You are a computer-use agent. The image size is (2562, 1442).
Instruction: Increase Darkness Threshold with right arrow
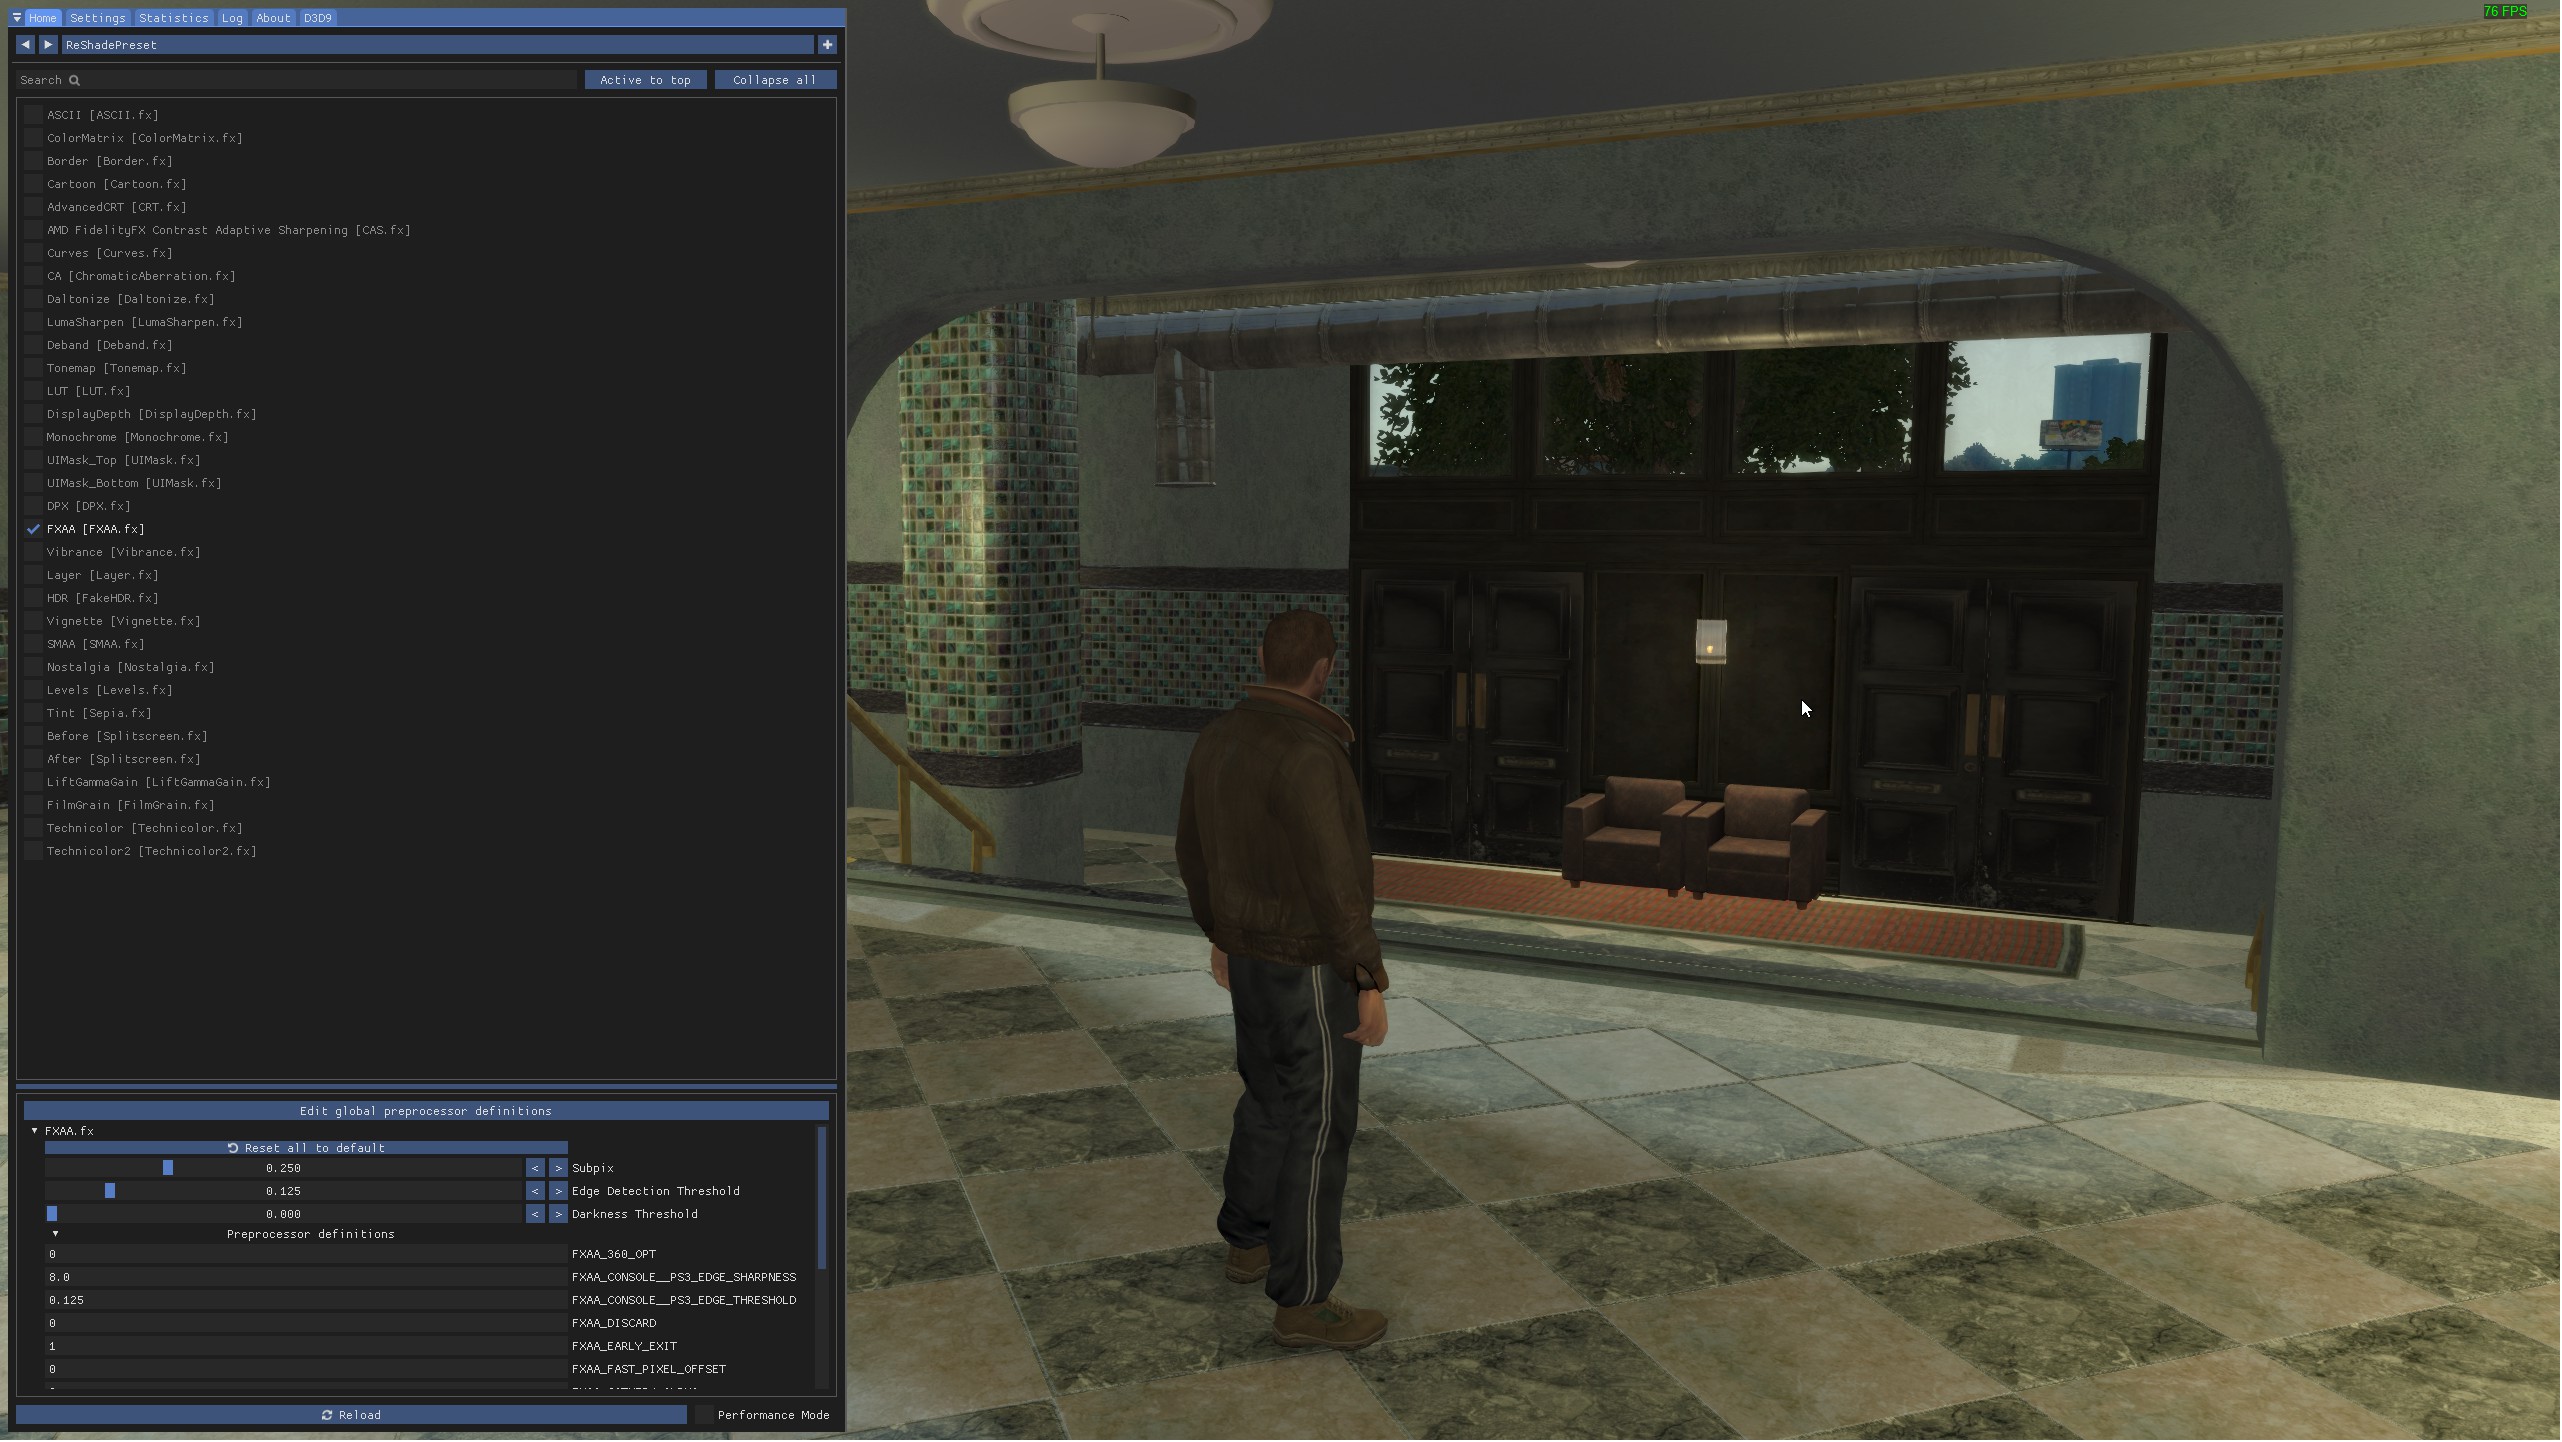pyautogui.click(x=558, y=1215)
